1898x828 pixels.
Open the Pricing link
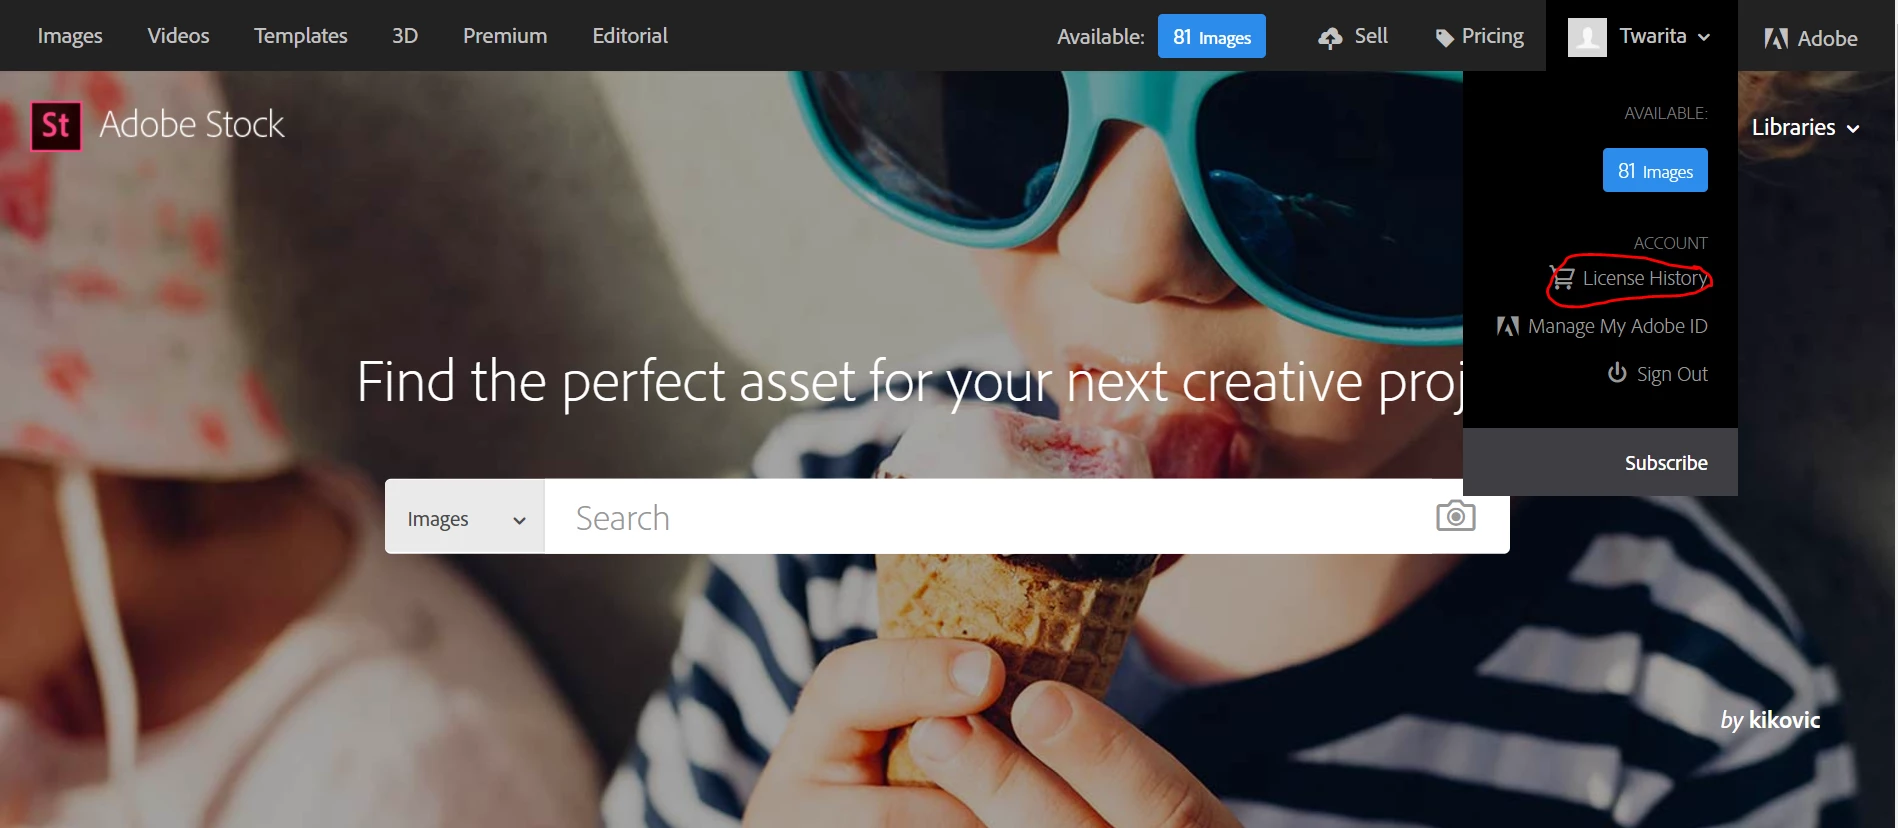point(1493,37)
